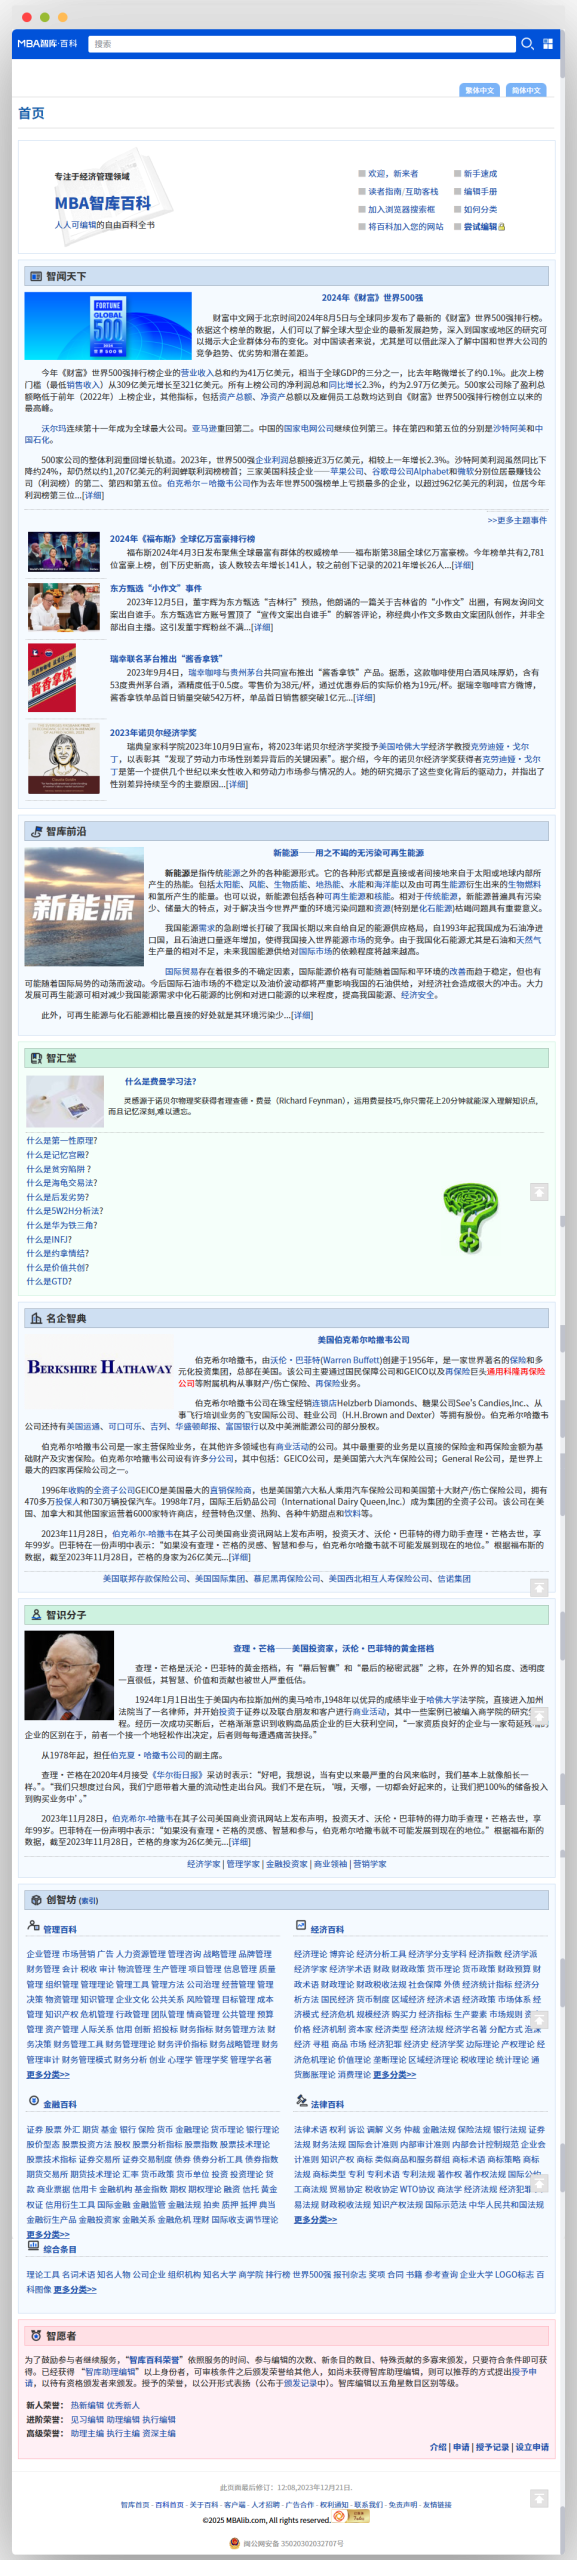Click the green question mark maze image
577x2560 pixels.
coord(470,1217)
